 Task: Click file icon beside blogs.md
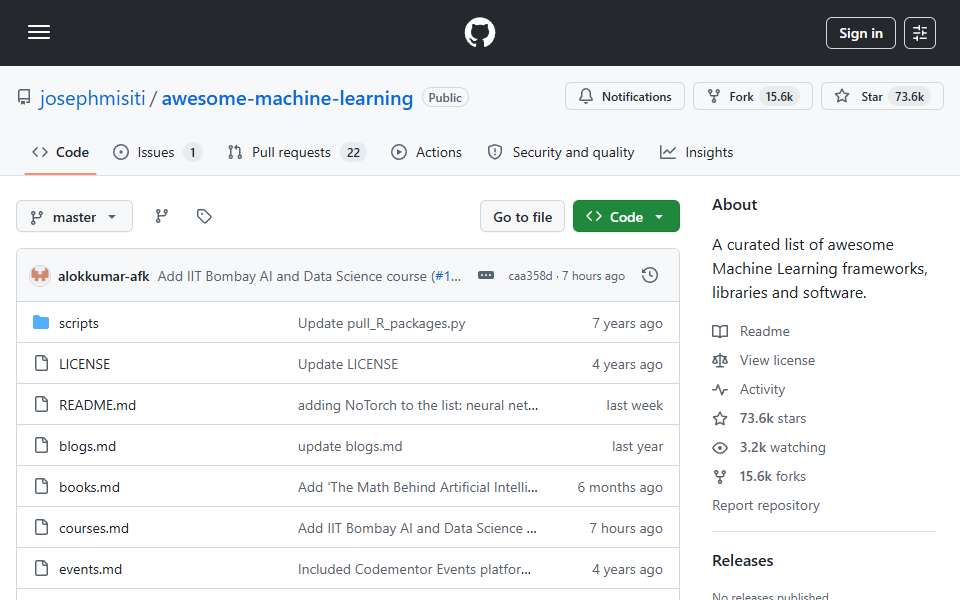(41, 446)
